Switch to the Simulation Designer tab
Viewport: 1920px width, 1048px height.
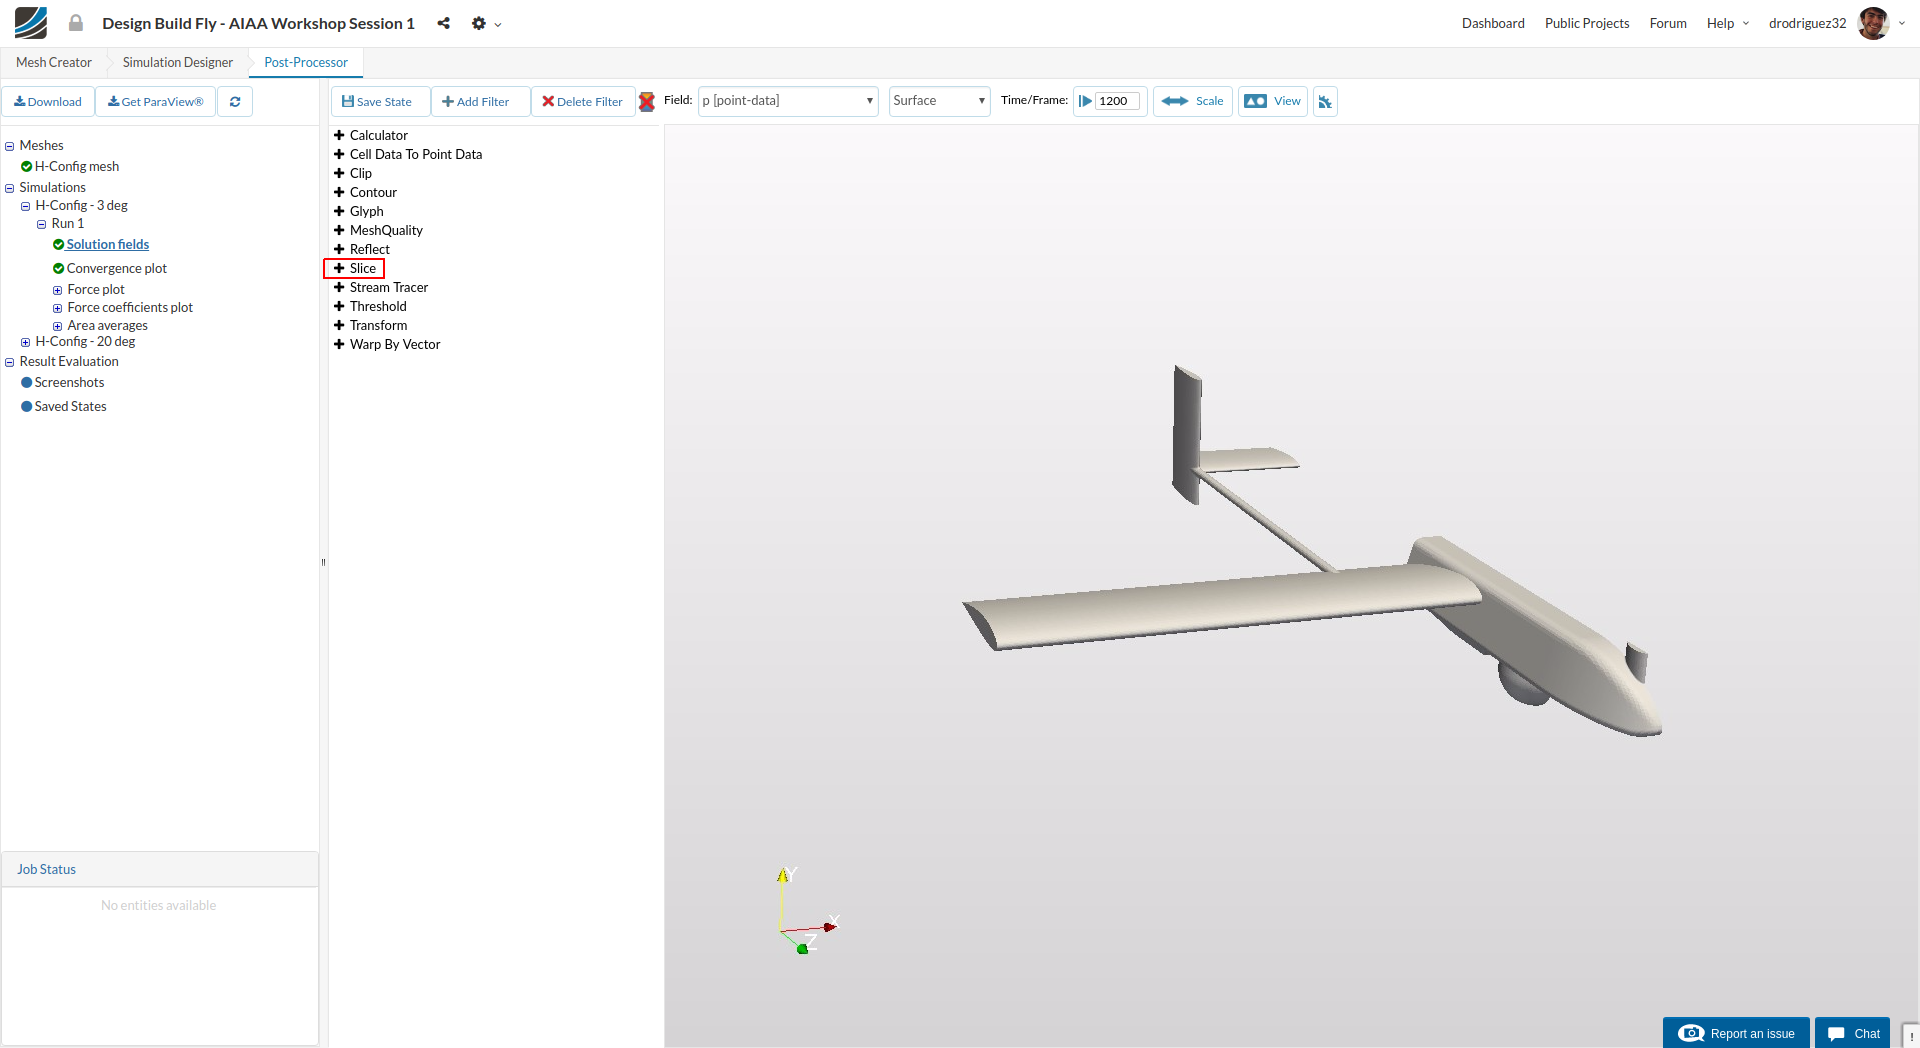pos(178,62)
